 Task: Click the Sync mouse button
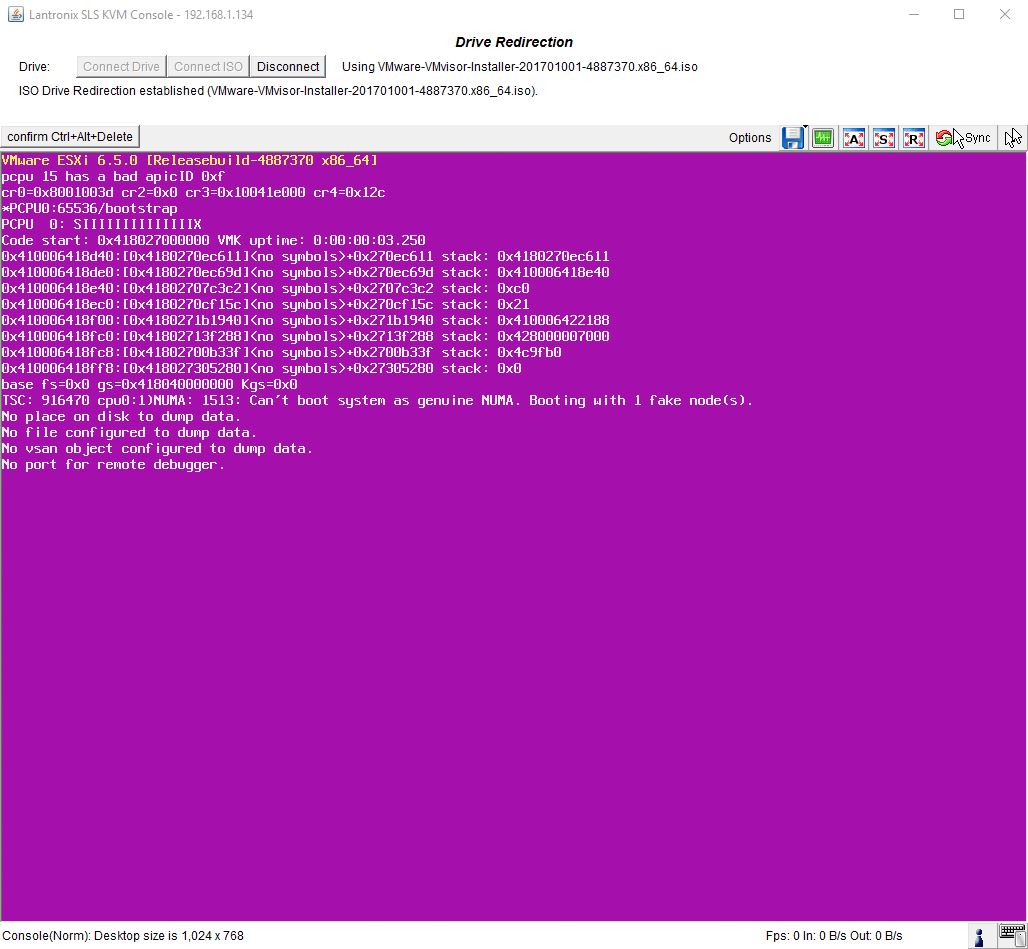[962, 138]
